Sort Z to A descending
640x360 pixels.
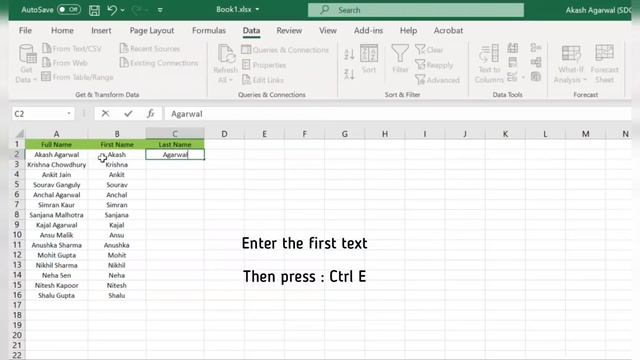349,74
